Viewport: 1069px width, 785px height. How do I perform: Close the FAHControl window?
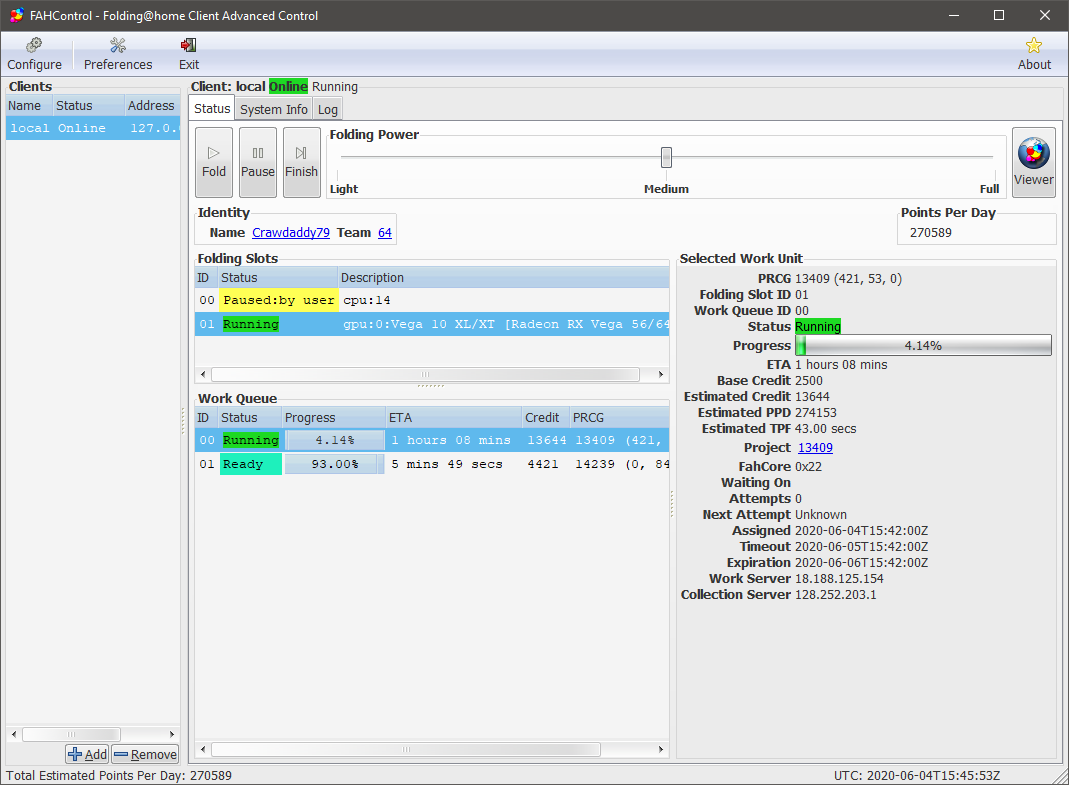(x=1044, y=15)
